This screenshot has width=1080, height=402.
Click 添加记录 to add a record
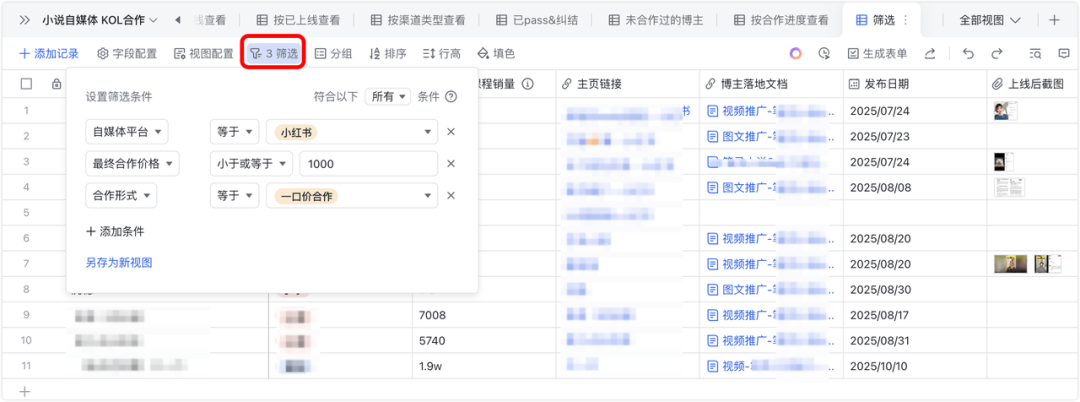49,53
